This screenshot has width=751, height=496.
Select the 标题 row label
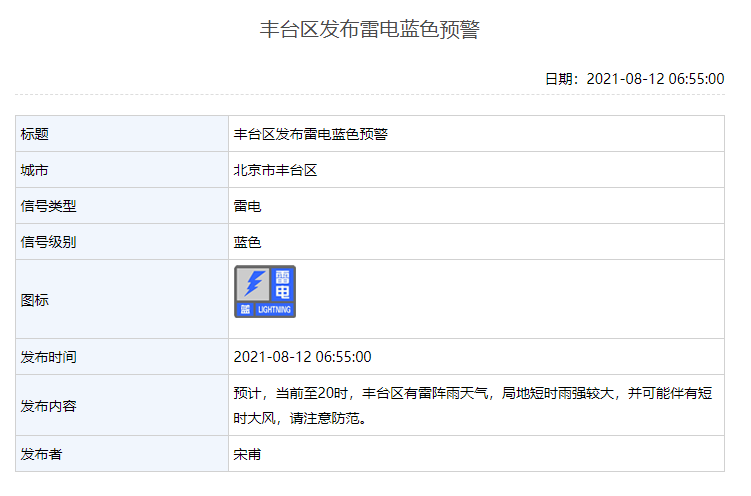pyautogui.click(x=35, y=134)
